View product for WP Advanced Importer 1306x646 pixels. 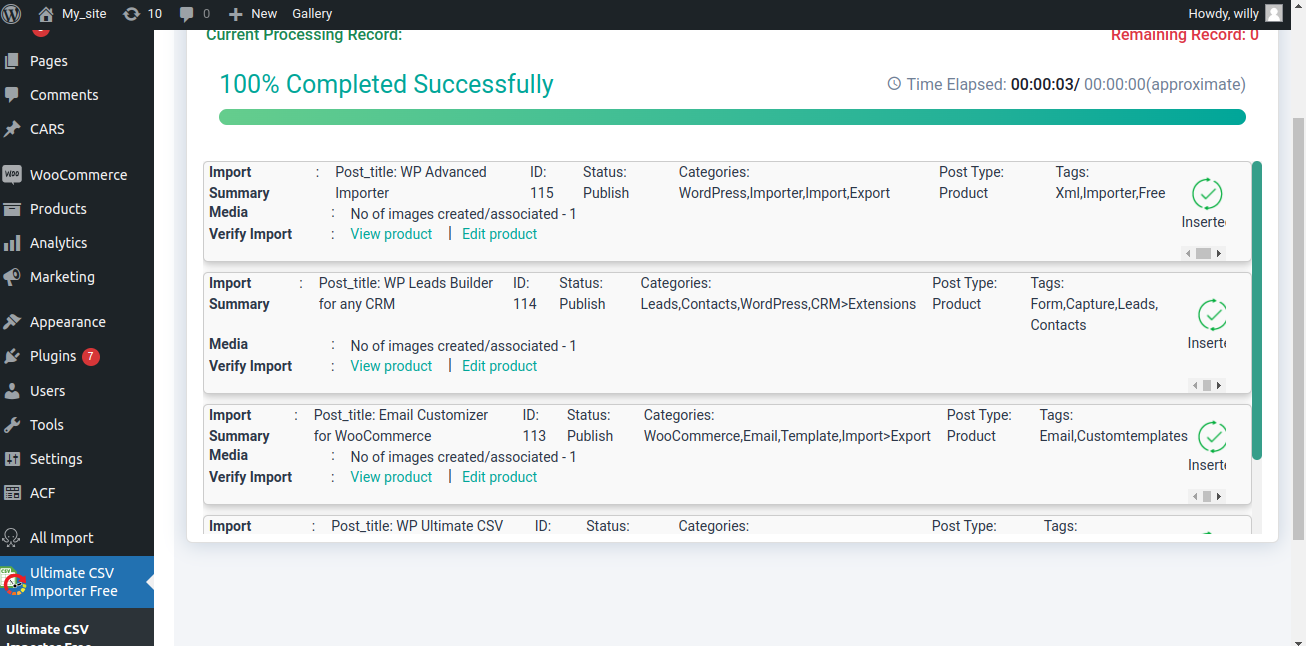tap(391, 234)
